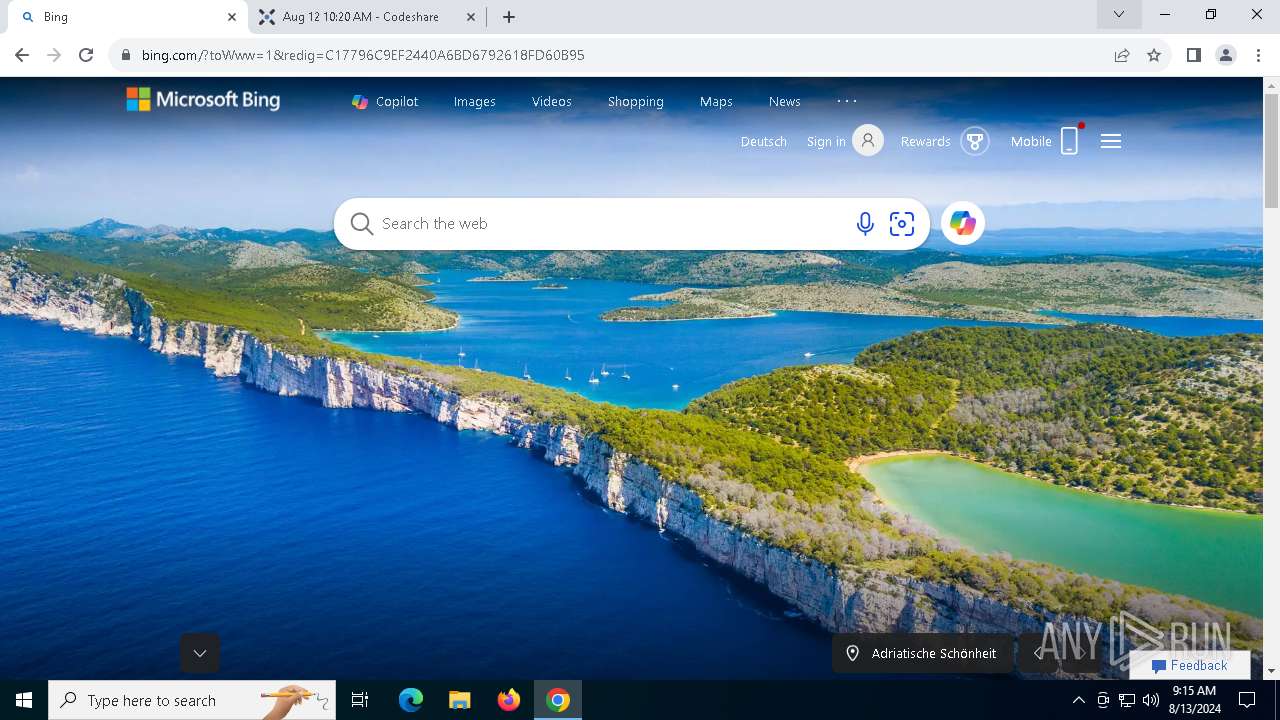Close the Bing tab
The image size is (1280, 720).
click(x=232, y=17)
